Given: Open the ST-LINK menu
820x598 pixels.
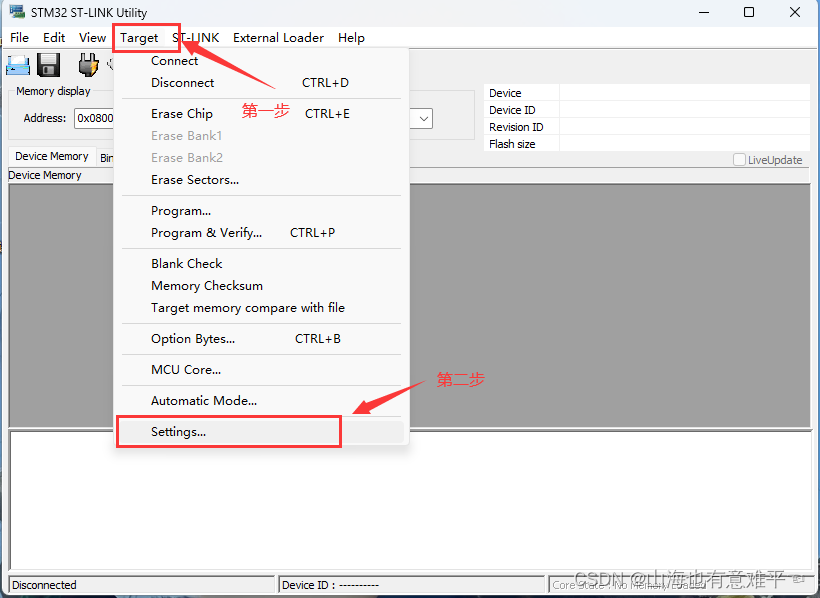Looking at the screenshot, I should 196,37.
